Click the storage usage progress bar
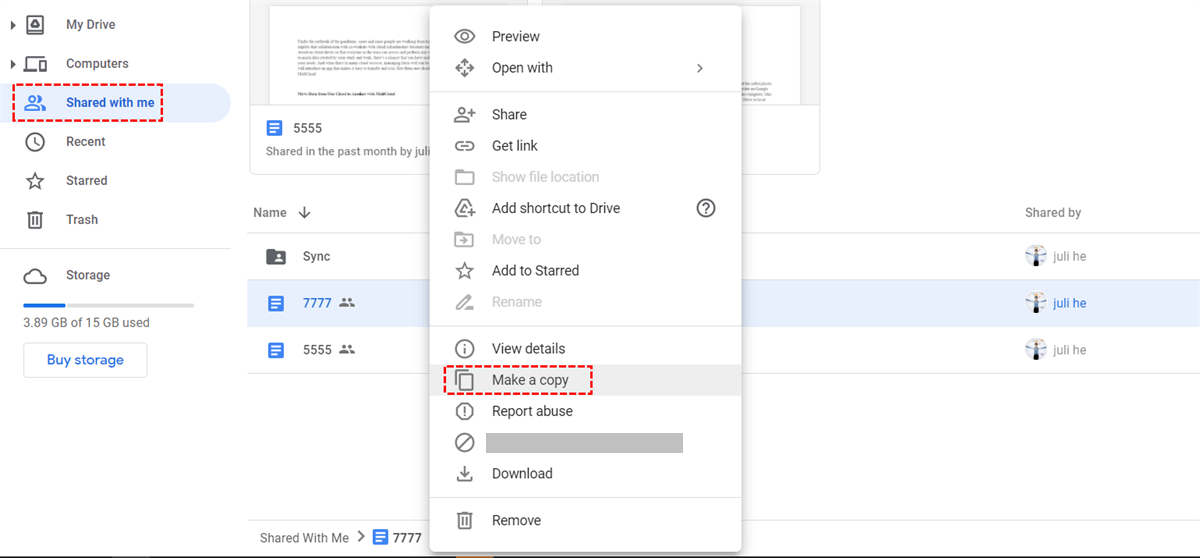1200x558 pixels. [108, 305]
